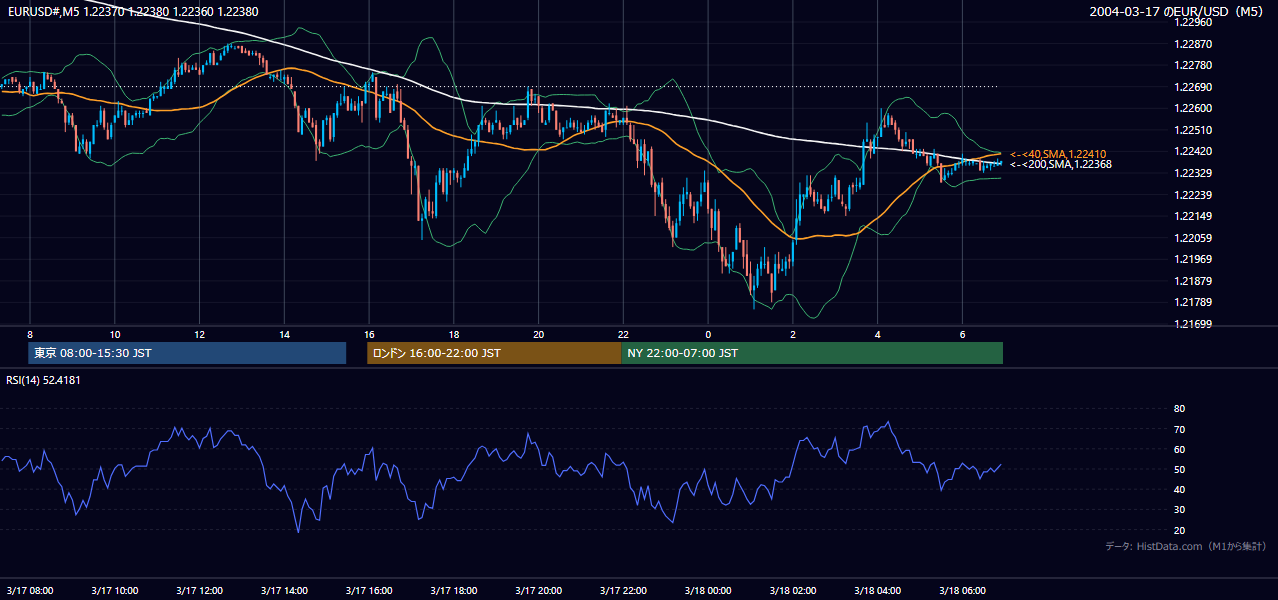This screenshot has height=600, width=1278.
Task: Click price level 1.22780 on the axis
Action: tap(1193, 65)
